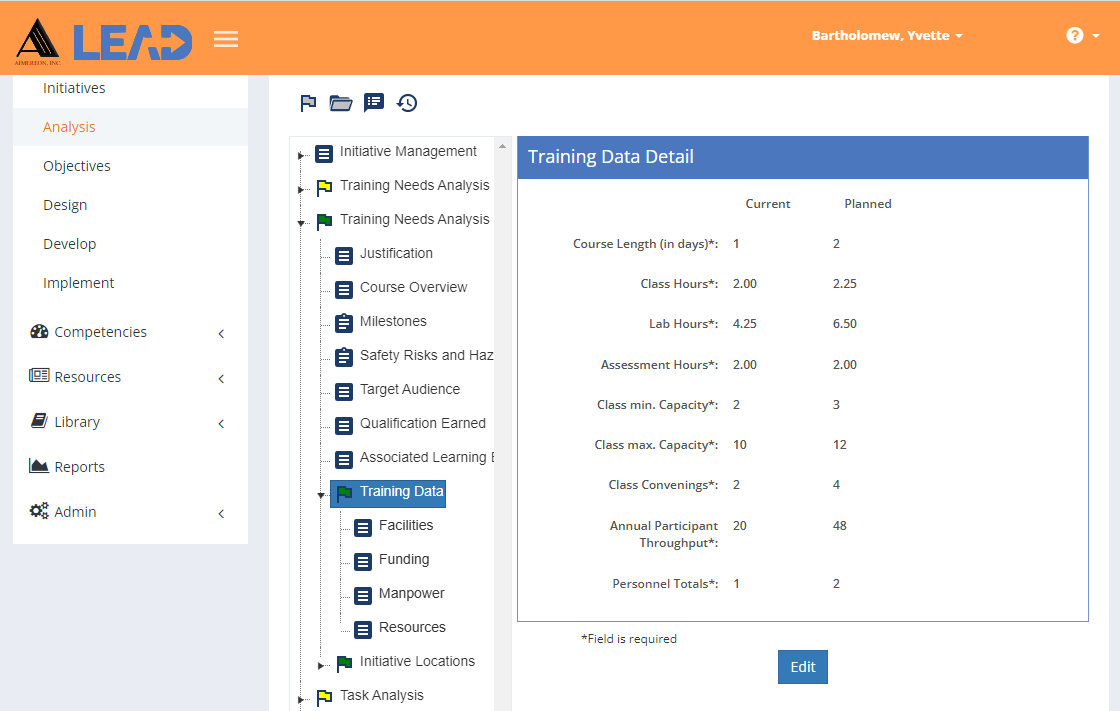Expand the Competencies menu chevron
This screenshot has height=711, width=1120.
[x=221, y=334]
